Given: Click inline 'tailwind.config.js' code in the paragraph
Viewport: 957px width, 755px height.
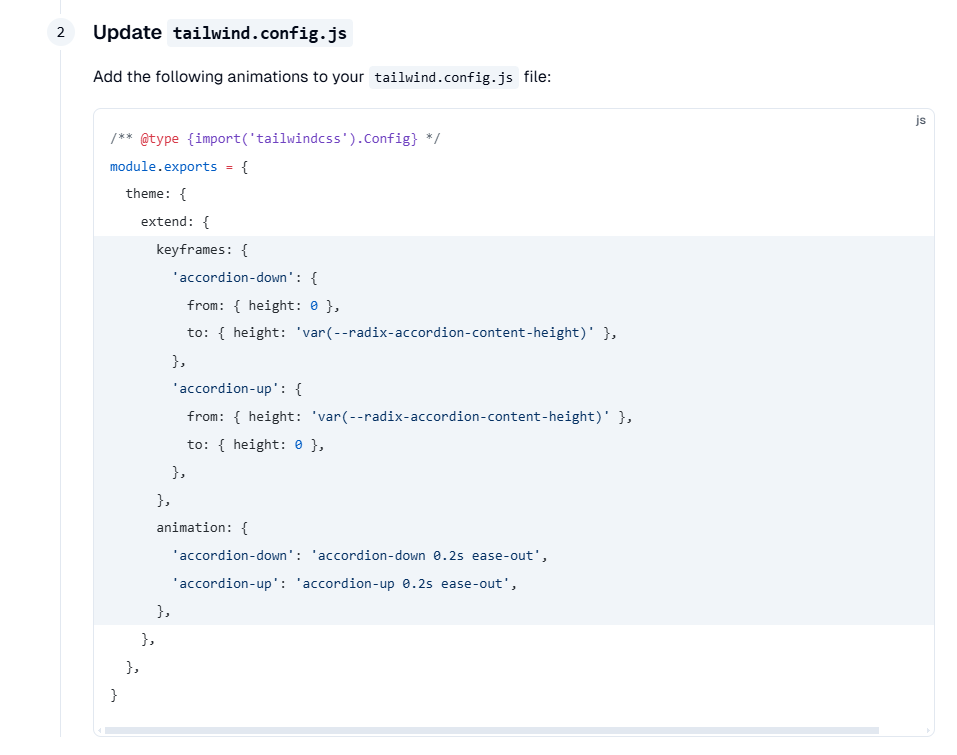Looking at the screenshot, I should [443, 78].
